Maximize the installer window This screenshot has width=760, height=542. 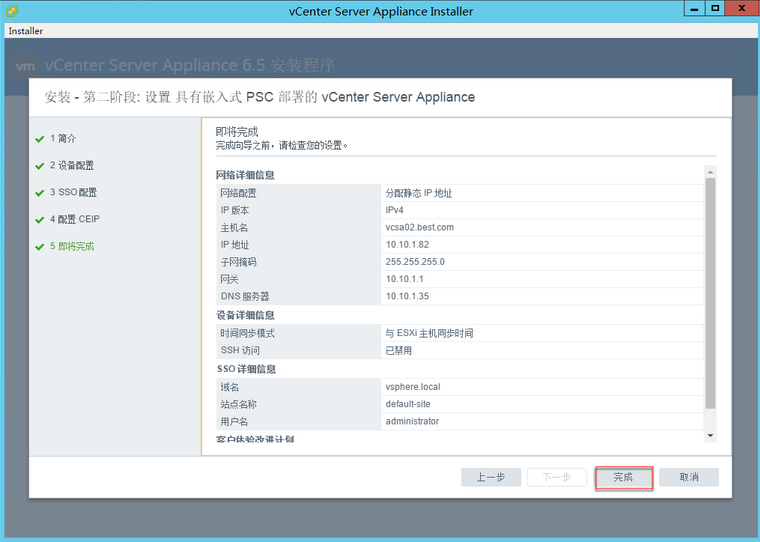click(x=715, y=8)
